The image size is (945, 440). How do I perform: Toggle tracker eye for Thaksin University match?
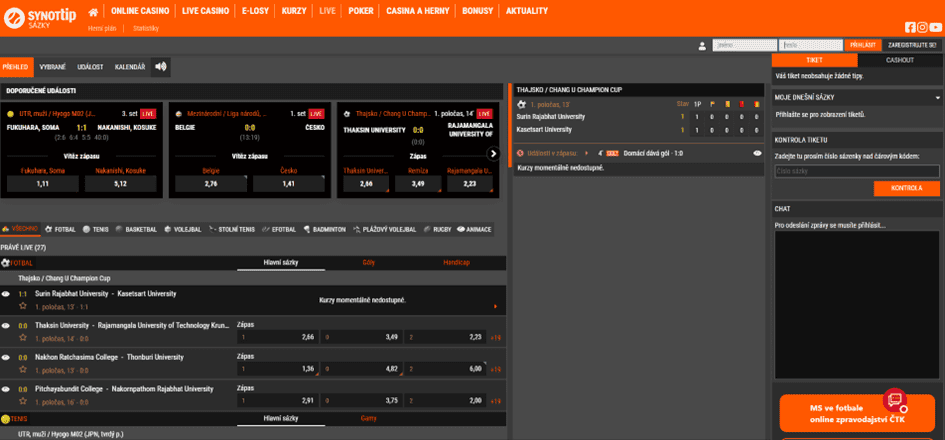click(6, 325)
